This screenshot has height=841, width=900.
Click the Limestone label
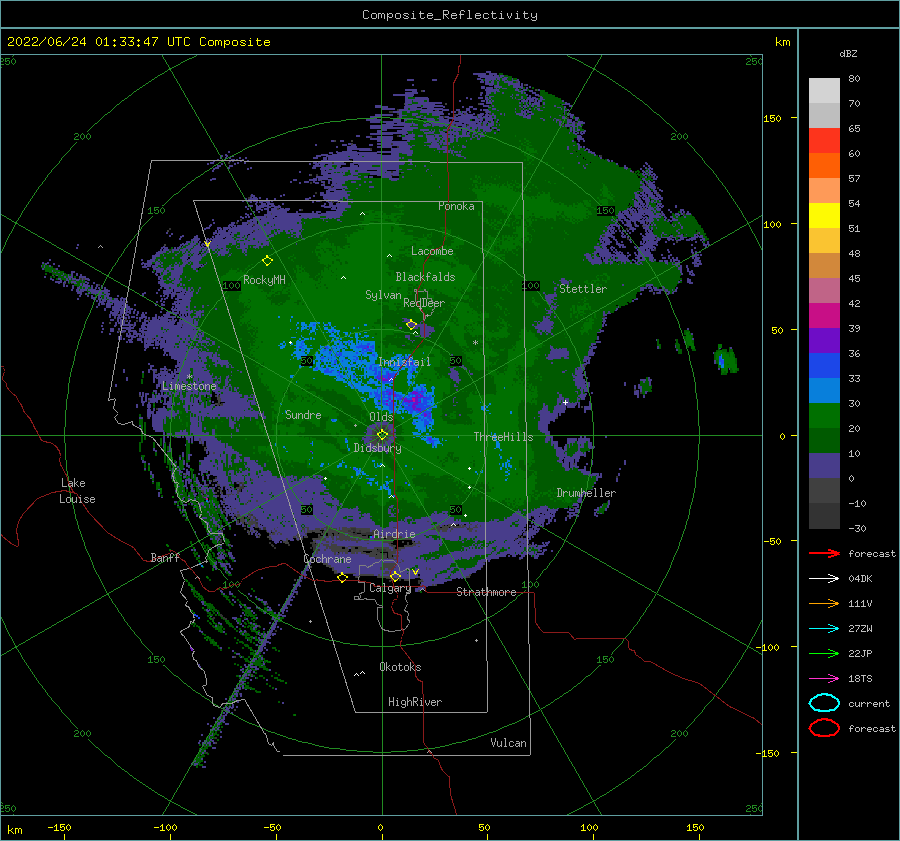click(x=189, y=386)
